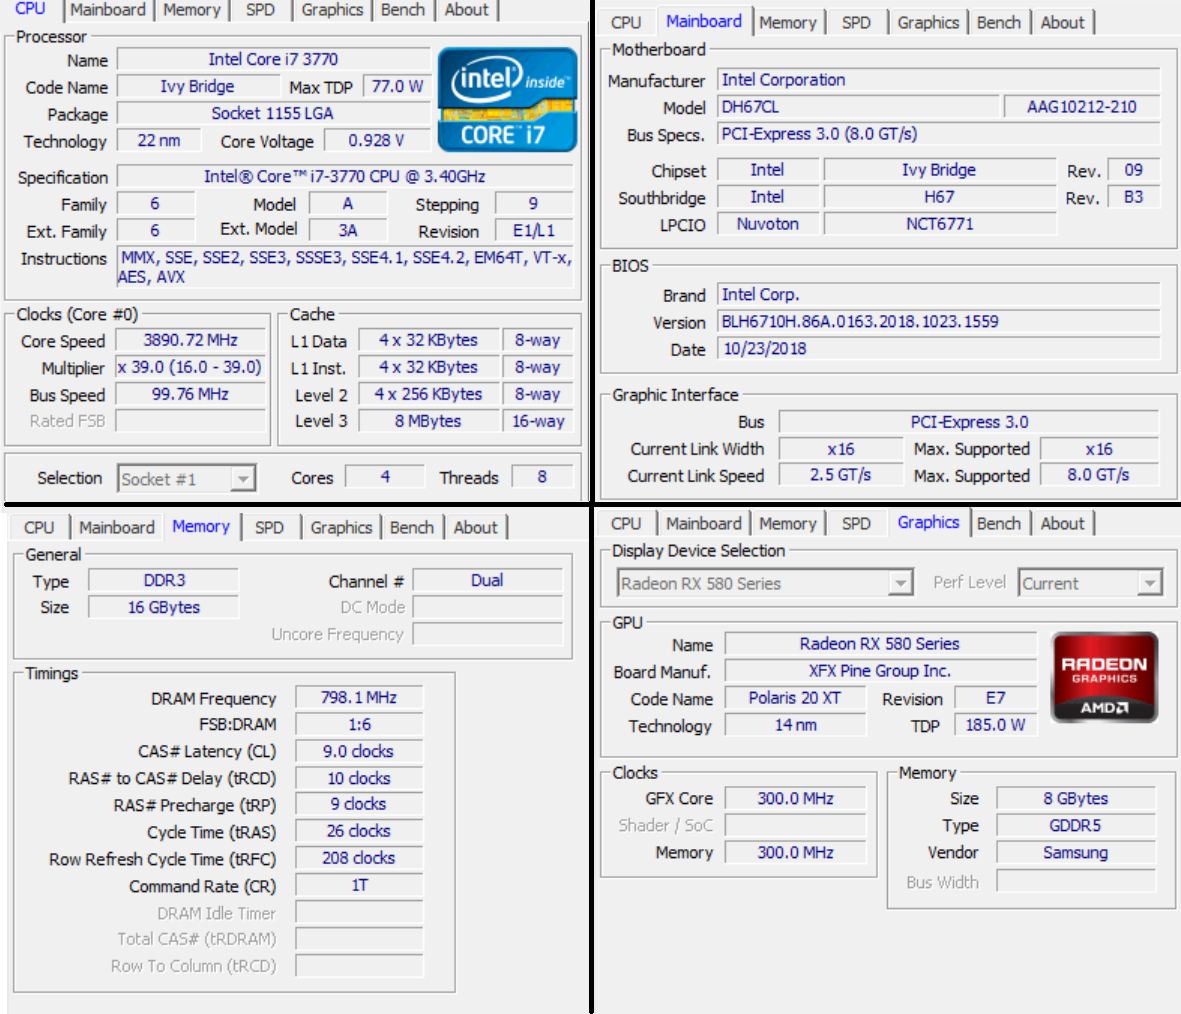Open the Graphics tab in CPU panel

pos(332,10)
